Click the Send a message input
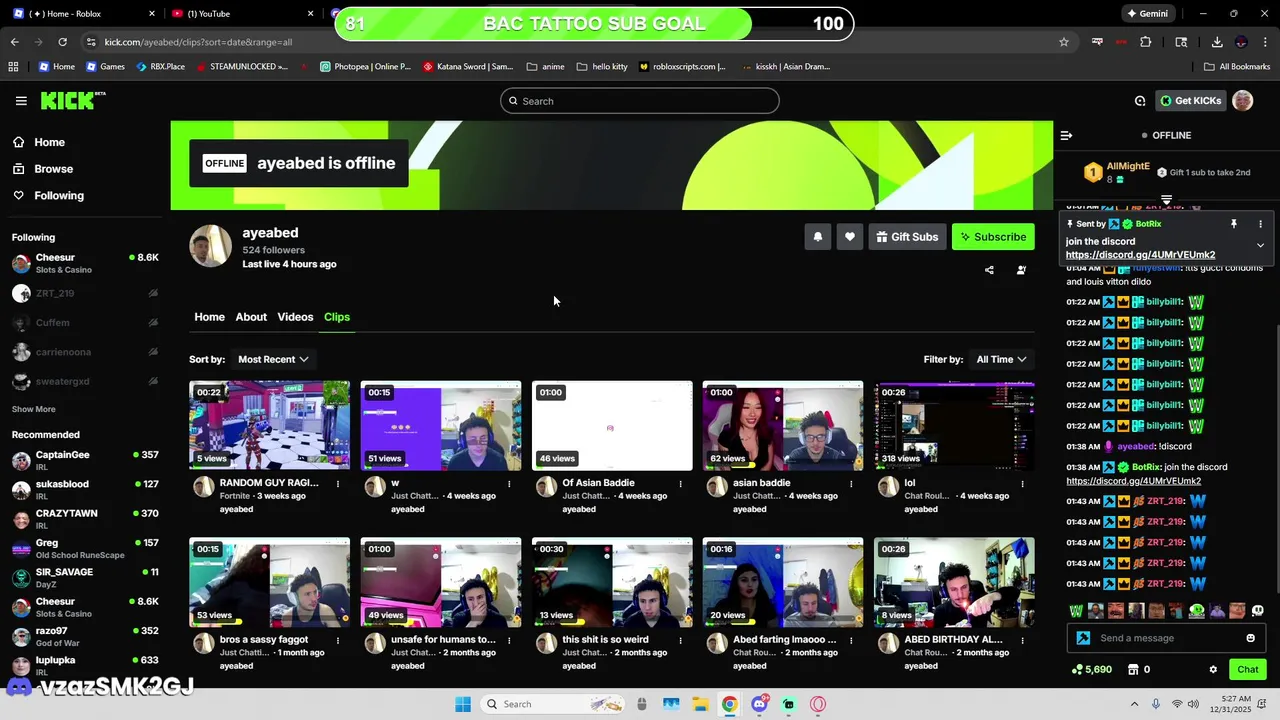Image resolution: width=1280 pixels, height=720 pixels. 1165,638
